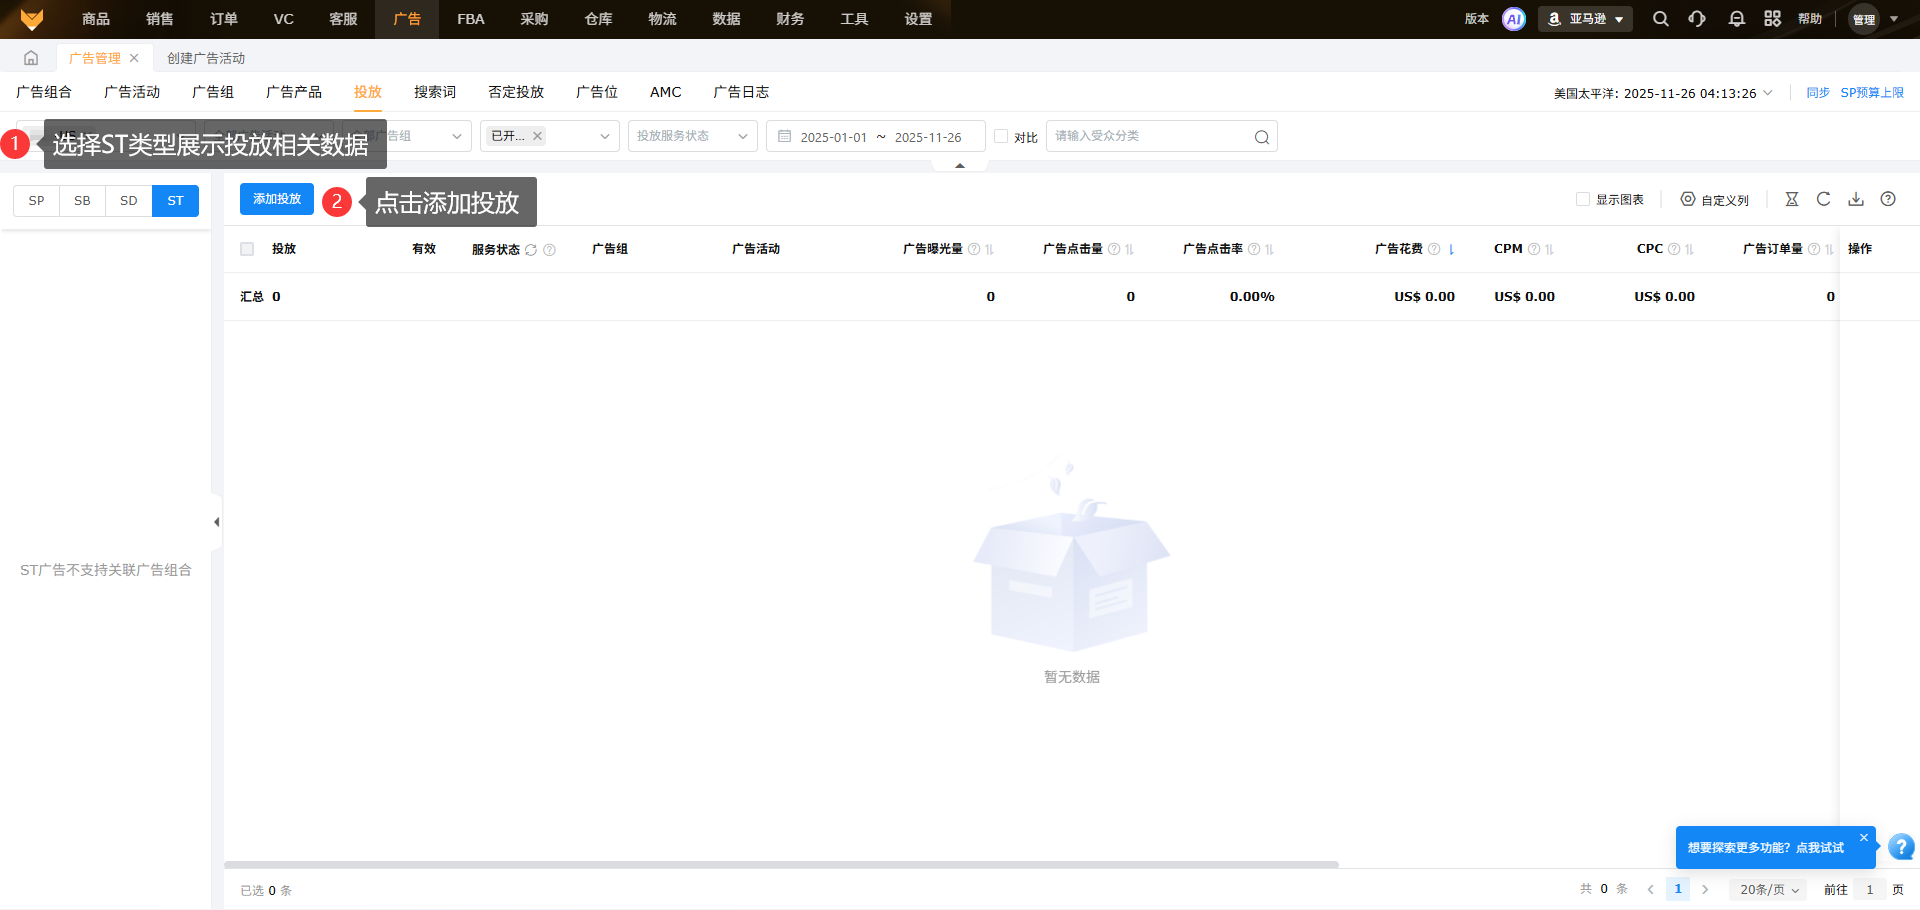Refresh the 服务状态 column
Viewport: 1920px width, 910px height.
coord(531,250)
